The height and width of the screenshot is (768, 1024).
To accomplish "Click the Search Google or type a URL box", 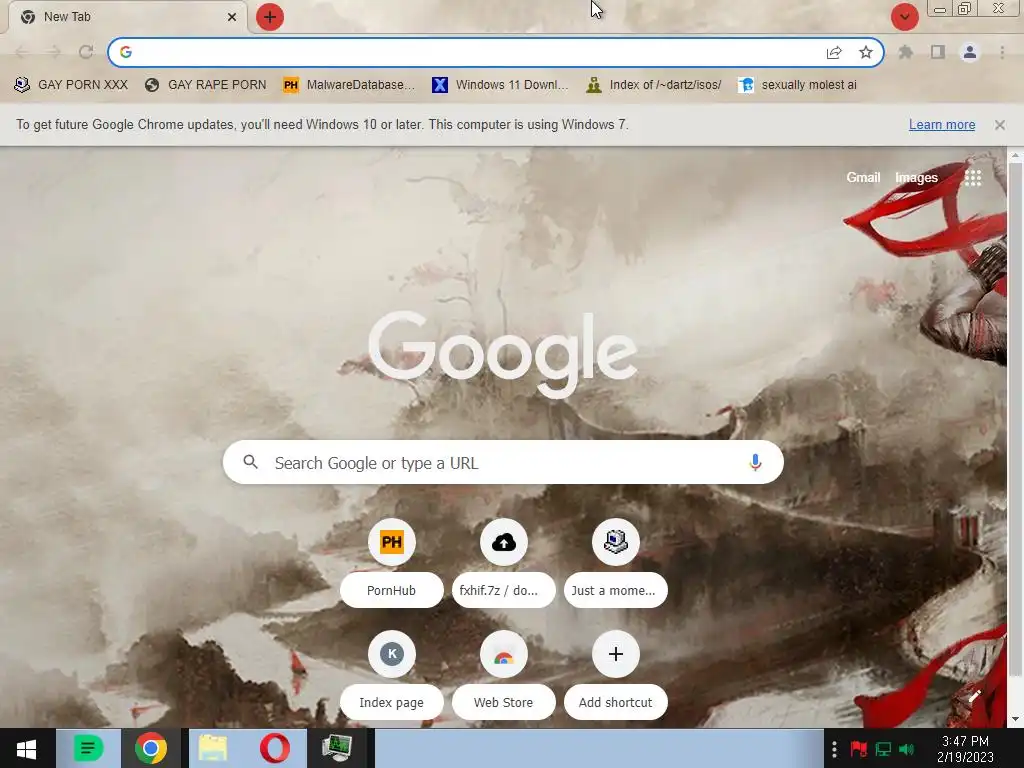I will pos(503,462).
